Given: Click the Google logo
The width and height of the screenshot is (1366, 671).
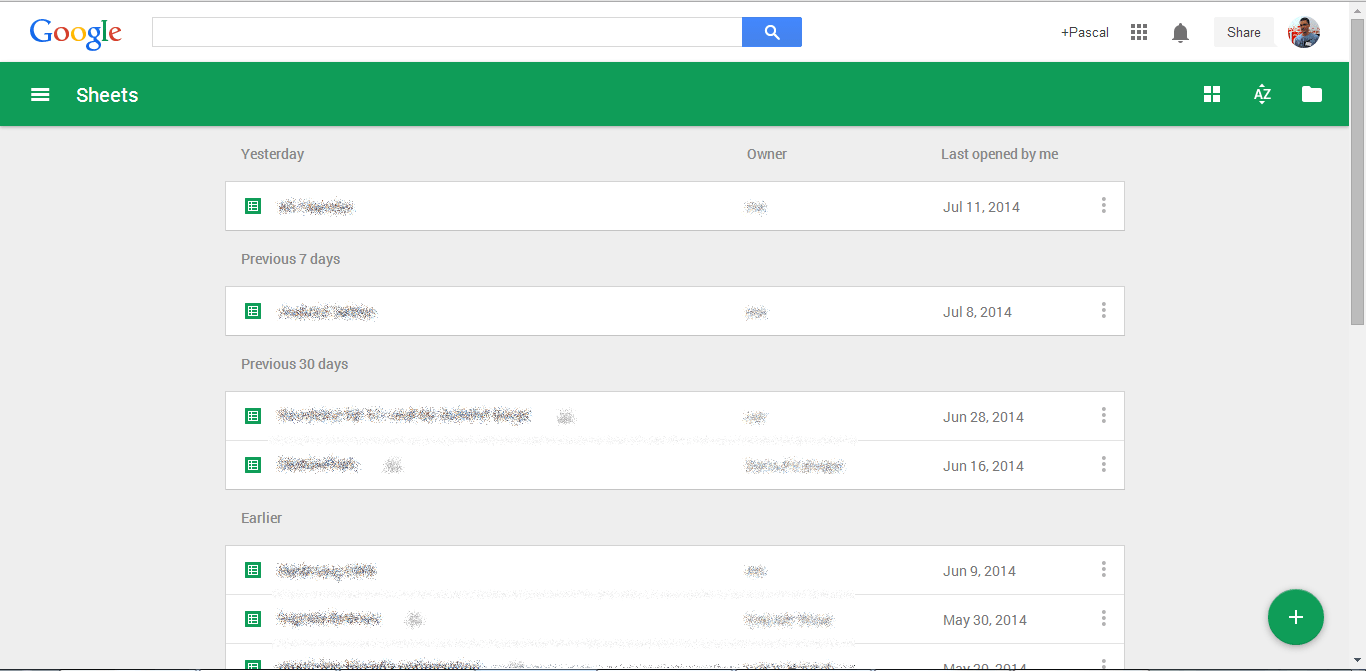Looking at the screenshot, I should [76, 33].
